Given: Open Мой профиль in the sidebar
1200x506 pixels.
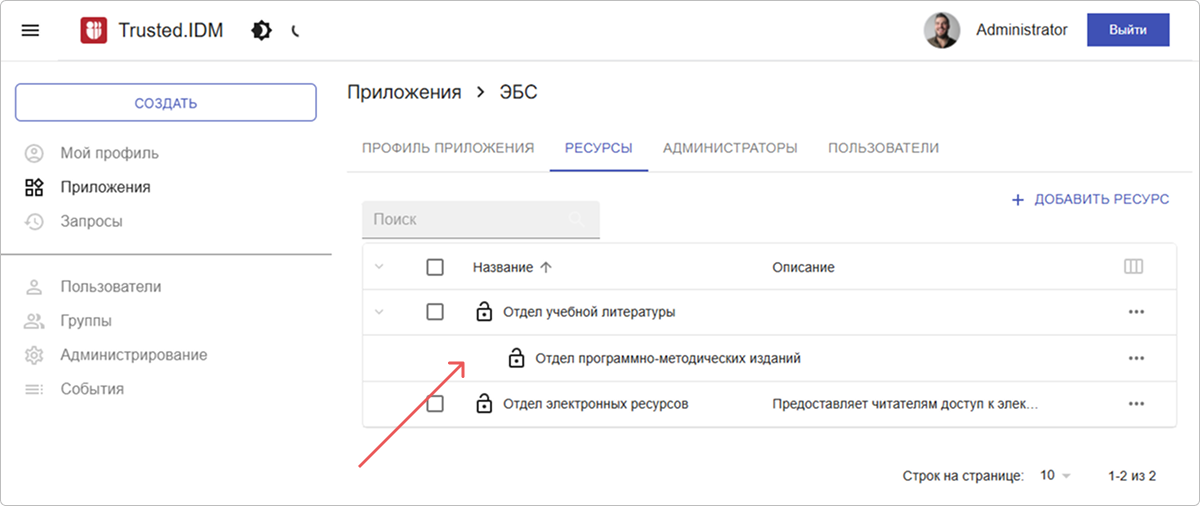Looking at the screenshot, I should 109,153.
